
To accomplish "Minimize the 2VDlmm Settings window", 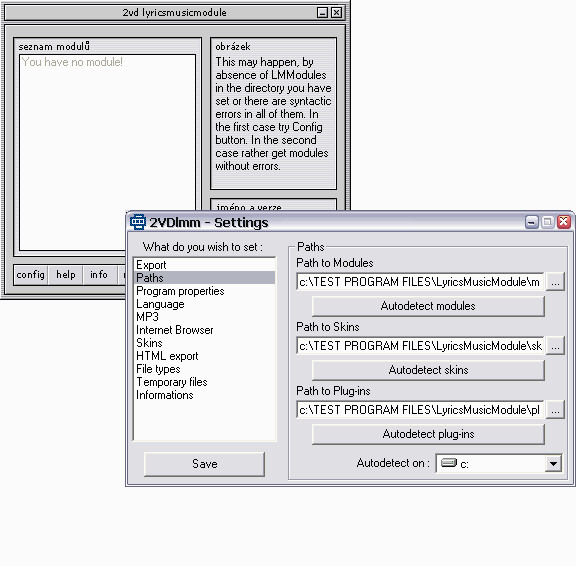I will click(532, 222).
